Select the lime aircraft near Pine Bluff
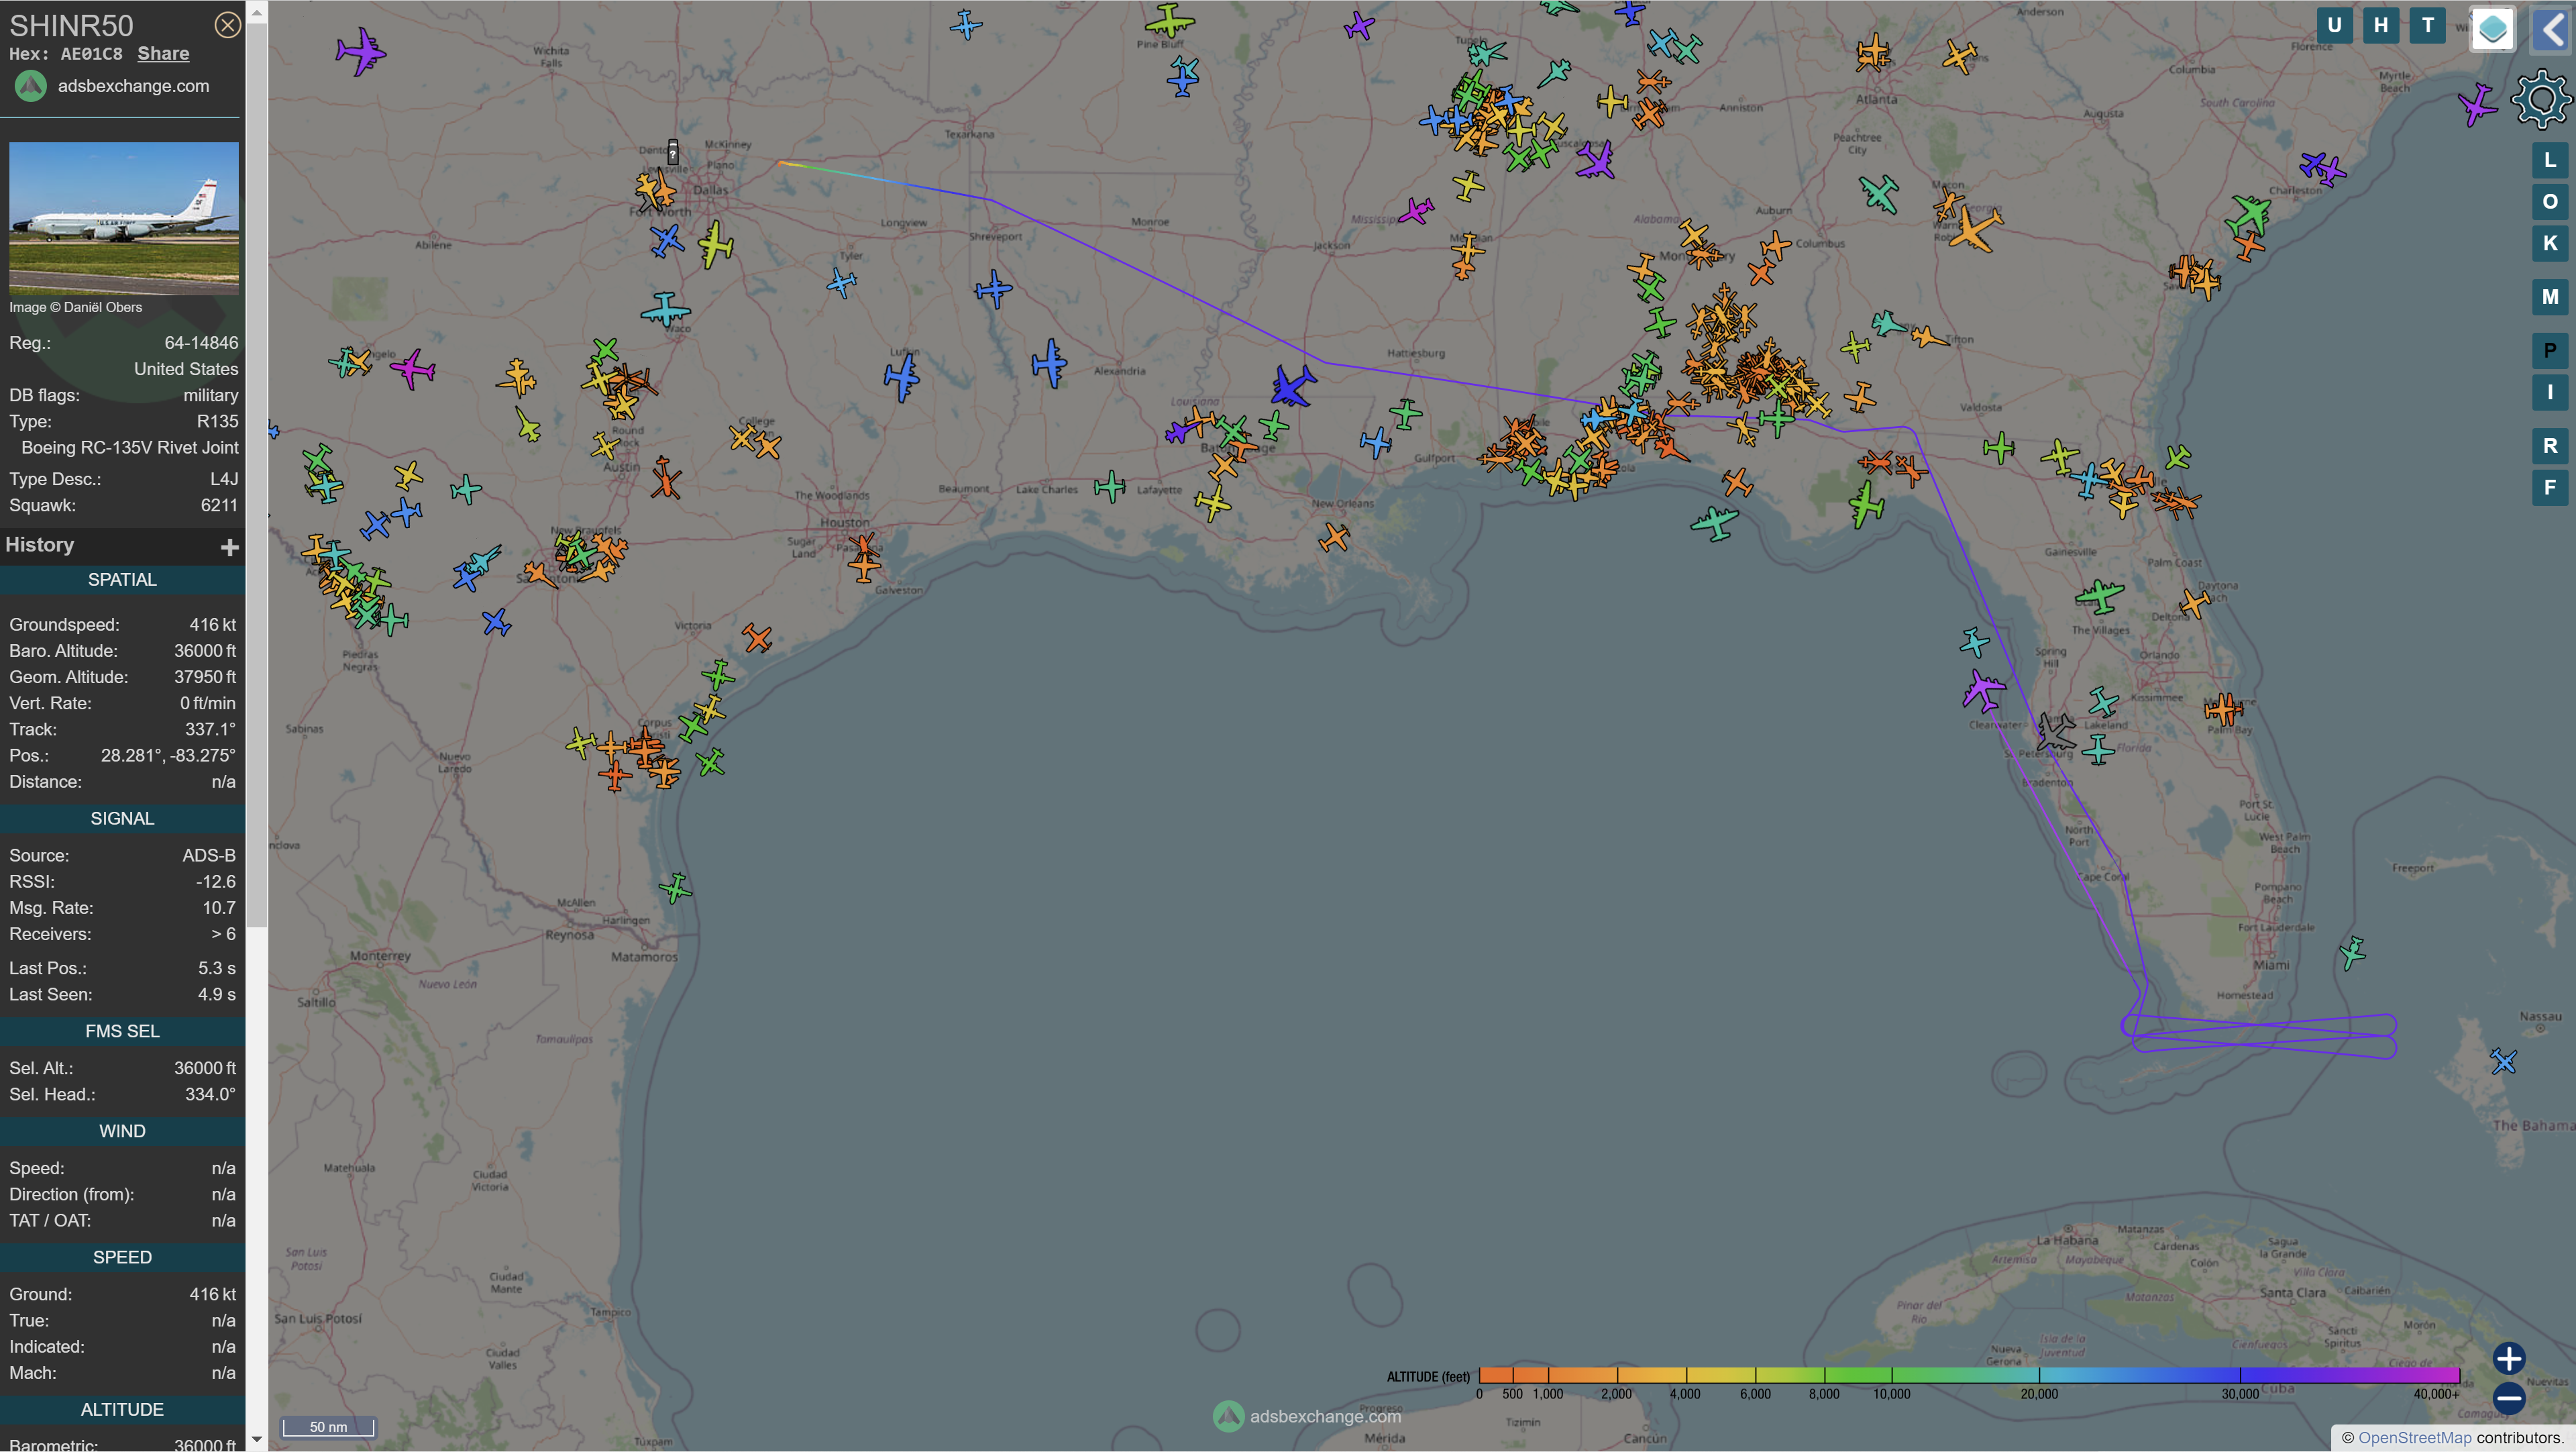Screen dimensions: 2576x1452 (1169, 21)
